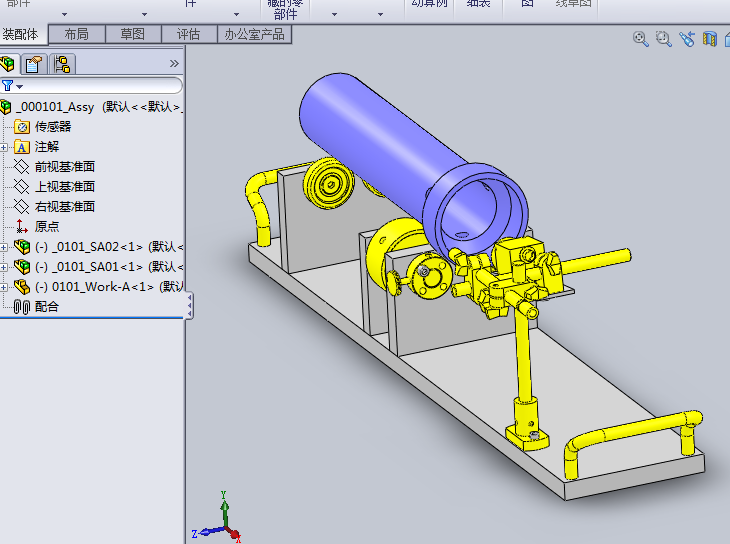Click the Section View icon

pyautogui.click(x=709, y=39)
